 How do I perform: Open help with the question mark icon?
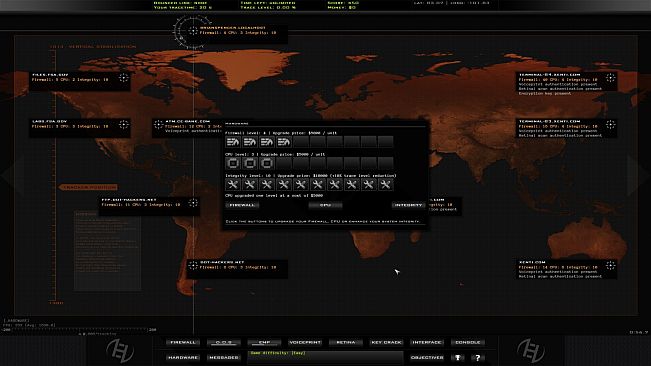coord(477,357)
